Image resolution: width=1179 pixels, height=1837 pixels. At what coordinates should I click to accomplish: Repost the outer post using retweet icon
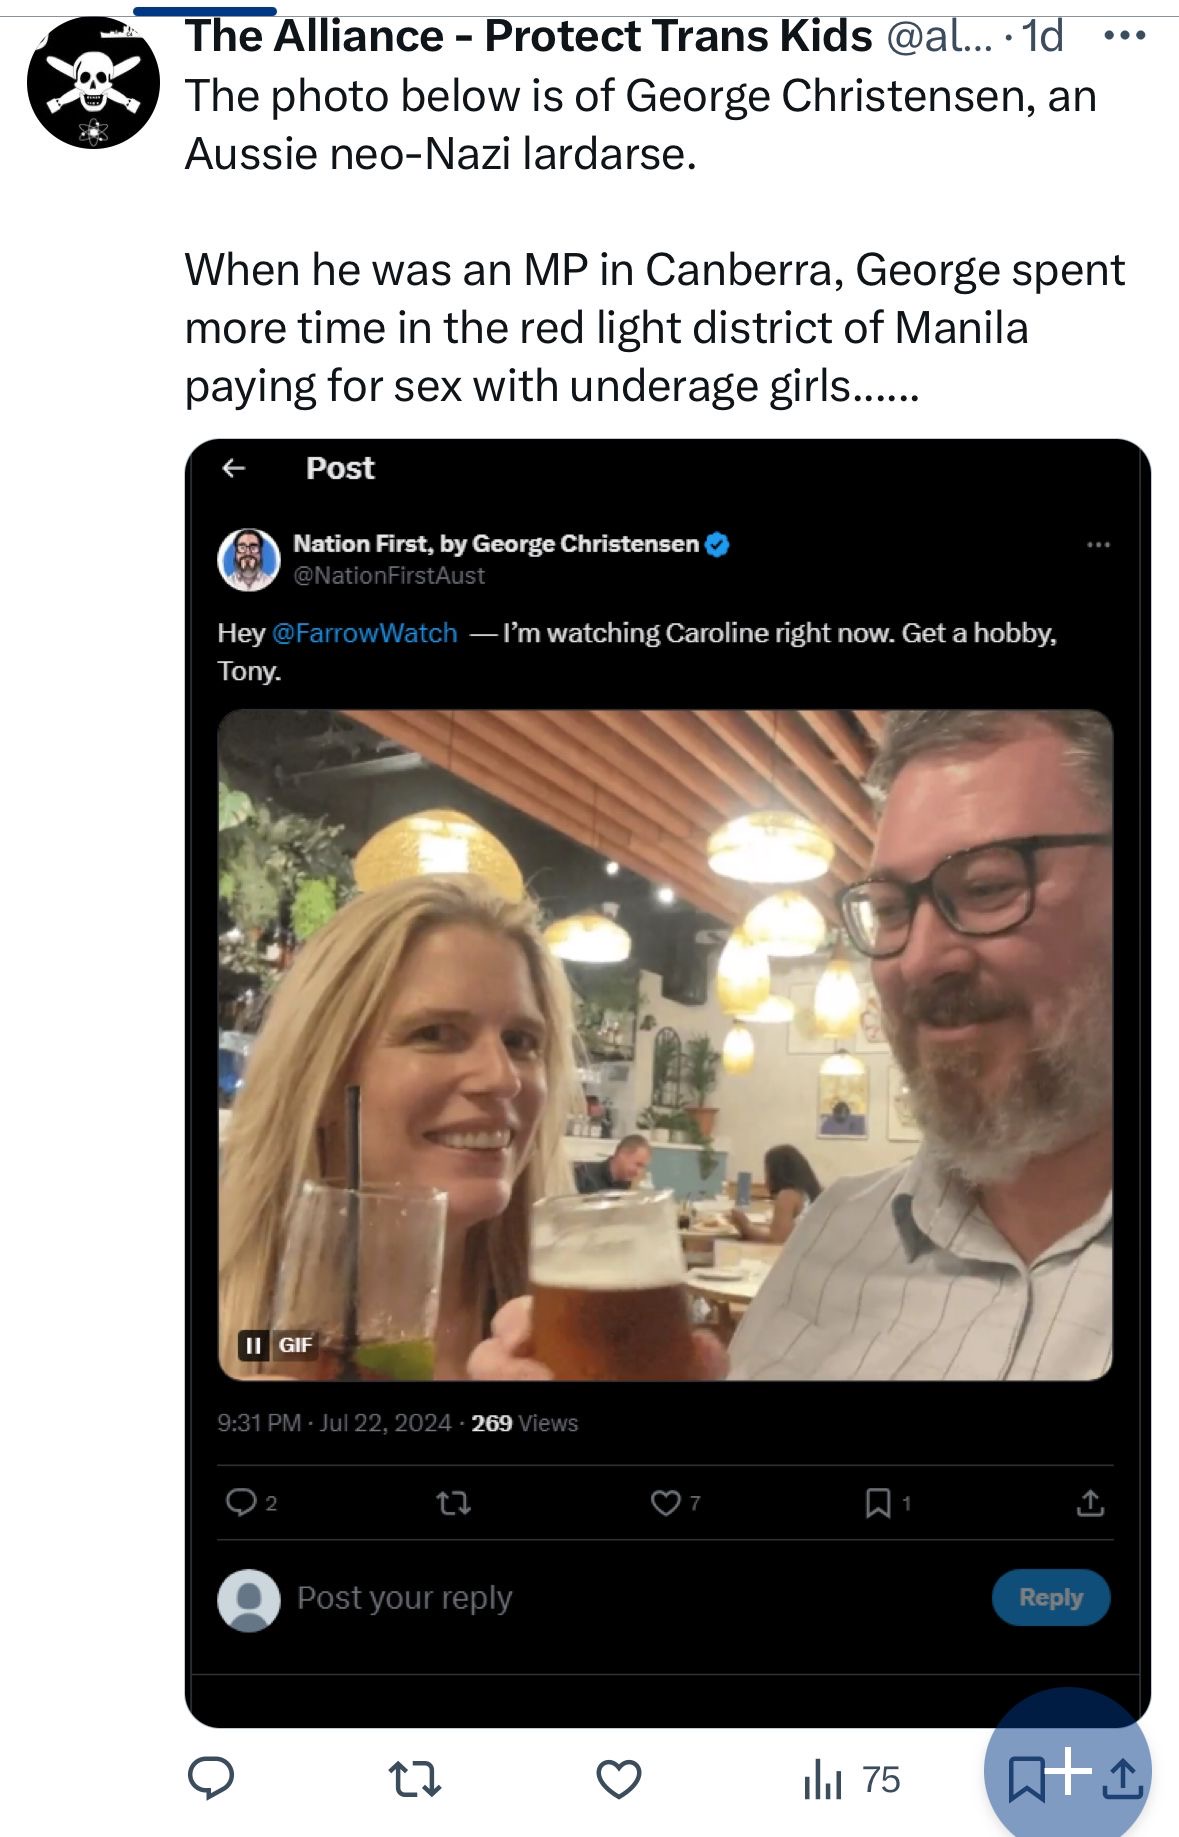tap(414, 1779)
